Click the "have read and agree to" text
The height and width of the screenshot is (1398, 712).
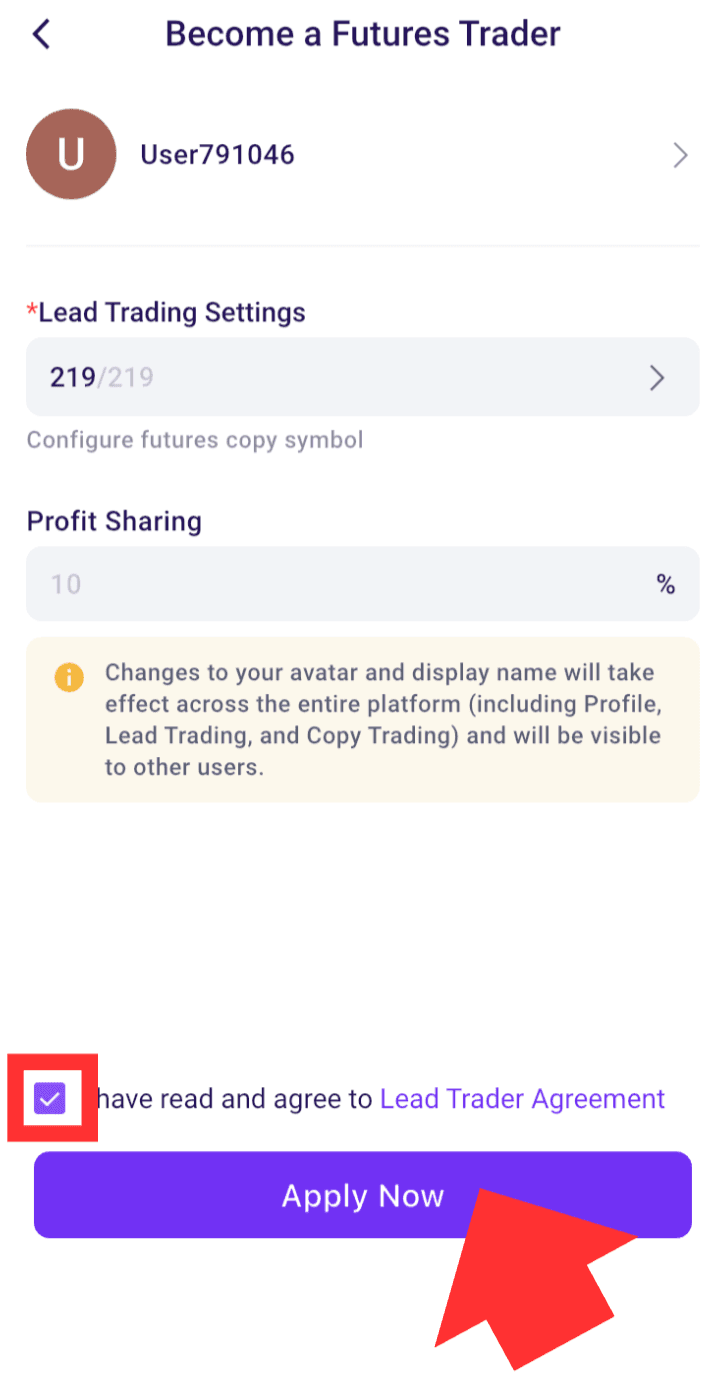click(234, 1099)
